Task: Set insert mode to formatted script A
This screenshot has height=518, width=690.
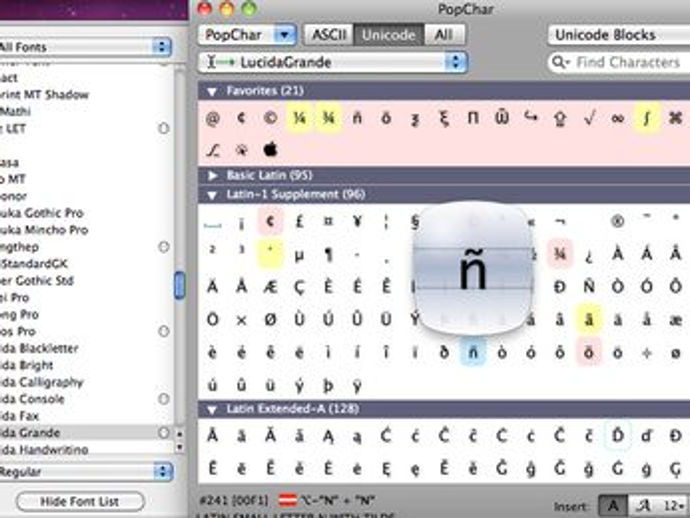Action: (x=644, y=506)
